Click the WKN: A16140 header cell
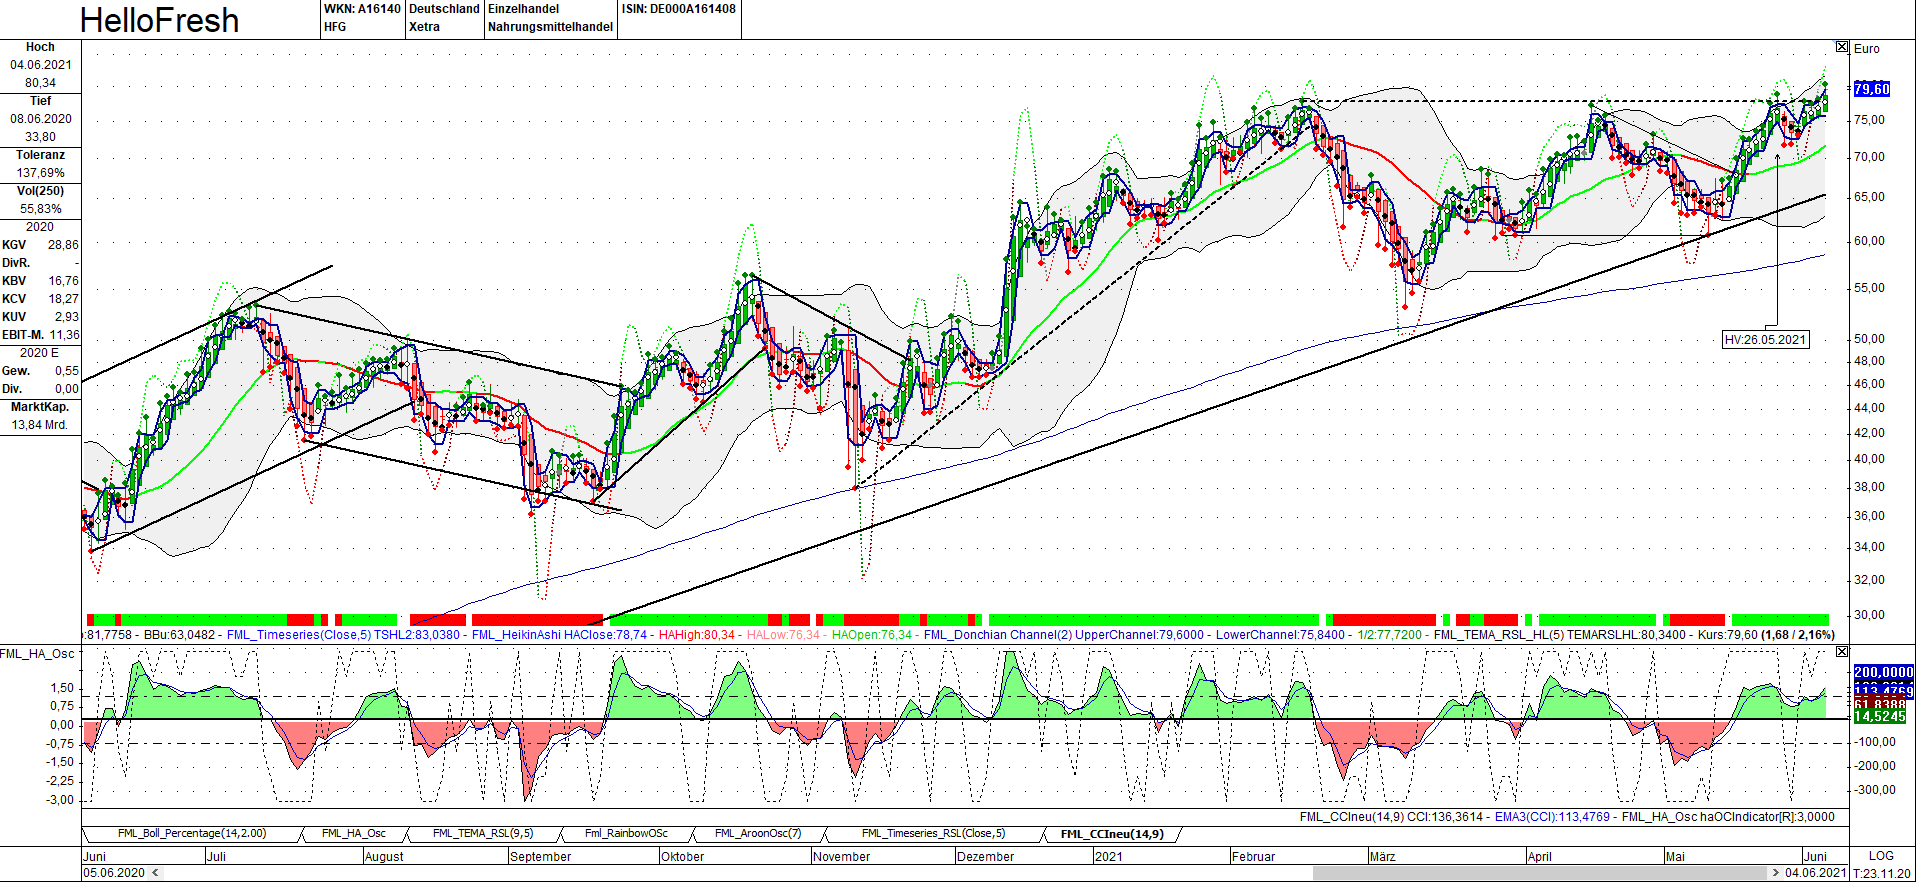This screenshot has width=1916, height=882. tap(362, 9)
